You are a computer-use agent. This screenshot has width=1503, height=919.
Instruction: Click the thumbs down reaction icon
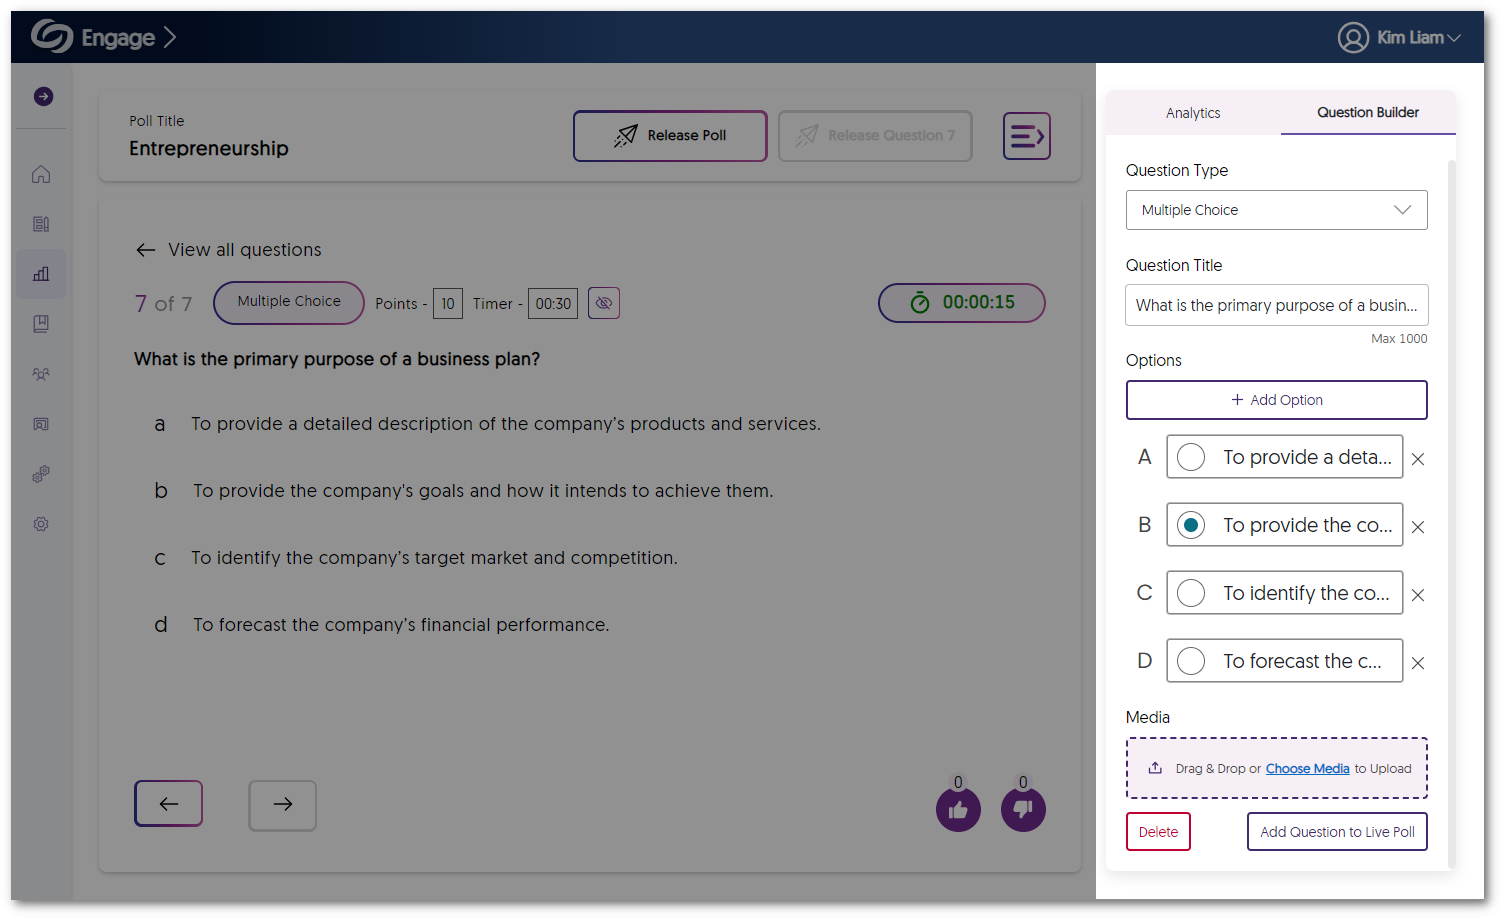(x=1023, y=809)
